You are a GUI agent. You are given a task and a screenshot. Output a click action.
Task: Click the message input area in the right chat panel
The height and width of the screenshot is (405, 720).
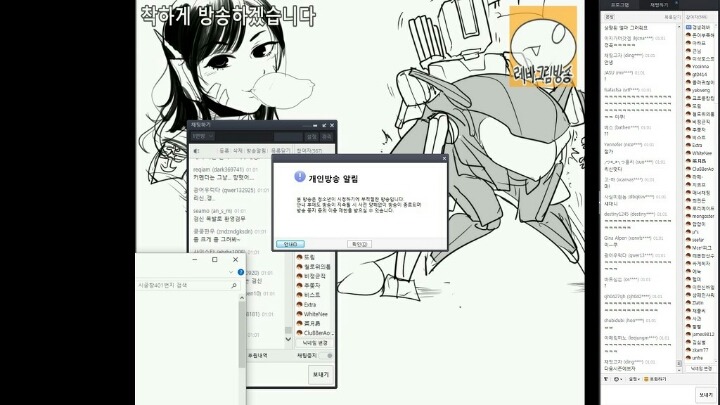tap(647, 395)
